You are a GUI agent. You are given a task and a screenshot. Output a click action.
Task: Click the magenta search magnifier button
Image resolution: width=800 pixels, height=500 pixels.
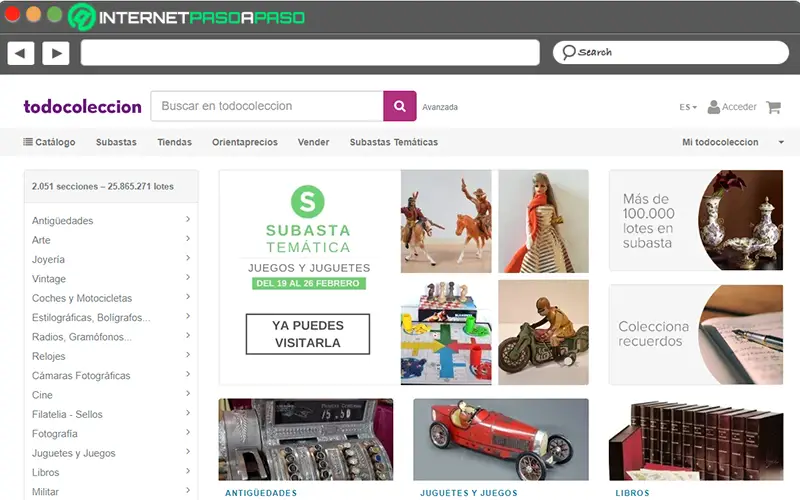(x=399, y=106)
